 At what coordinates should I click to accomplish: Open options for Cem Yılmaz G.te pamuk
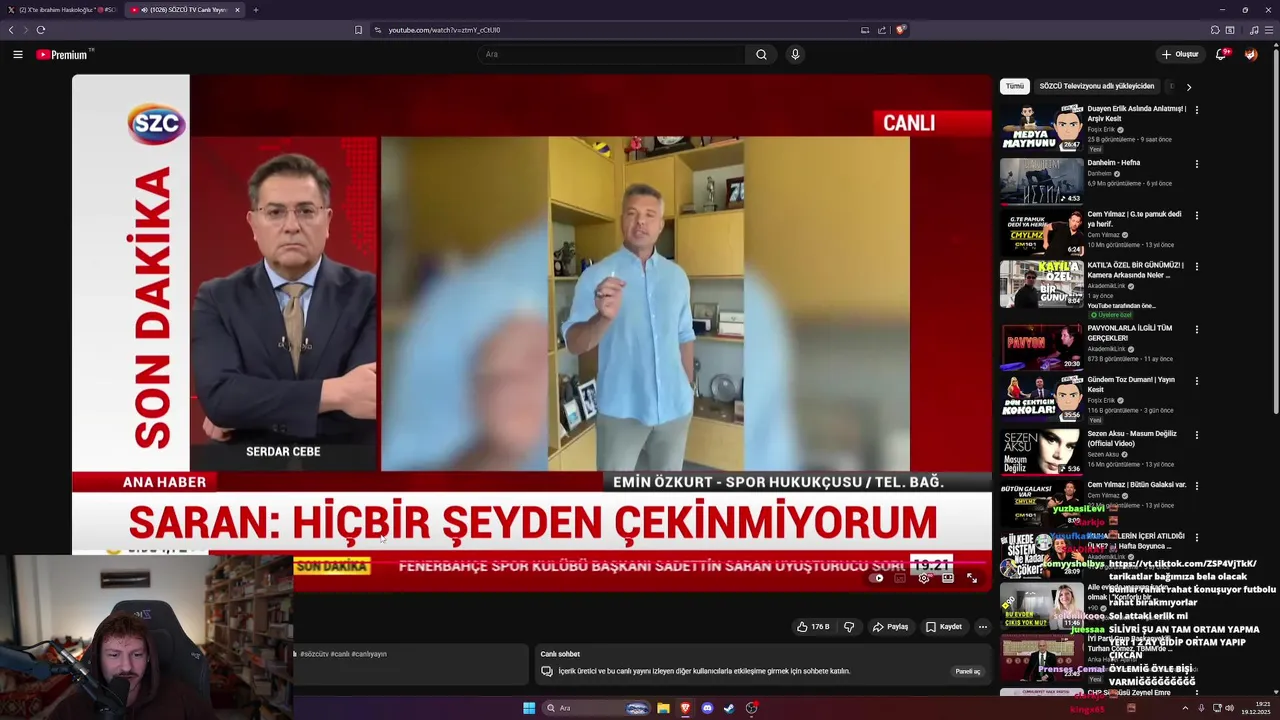click(1197, 215)
